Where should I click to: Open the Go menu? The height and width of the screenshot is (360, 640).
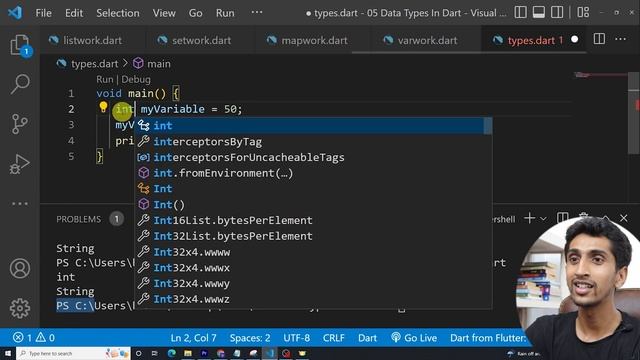196,13
